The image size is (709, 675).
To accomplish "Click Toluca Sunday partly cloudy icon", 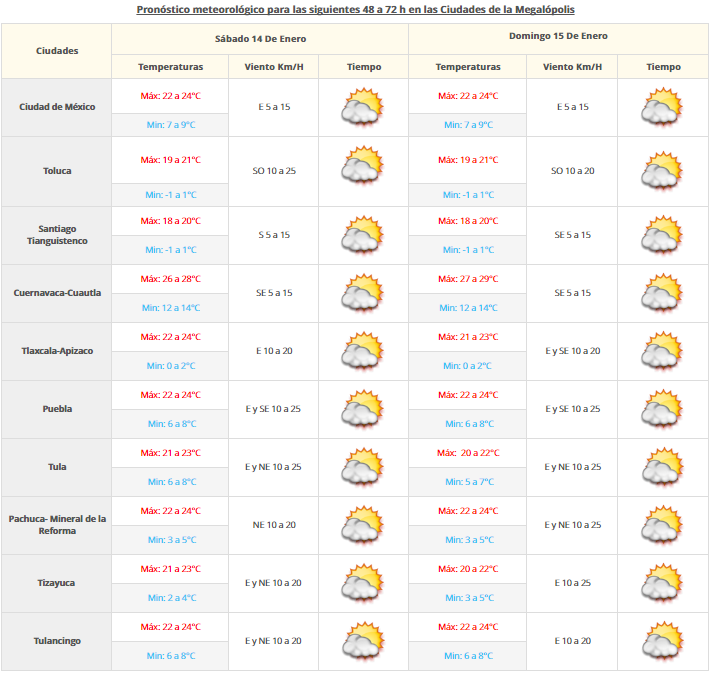I will tap(662, 171).
